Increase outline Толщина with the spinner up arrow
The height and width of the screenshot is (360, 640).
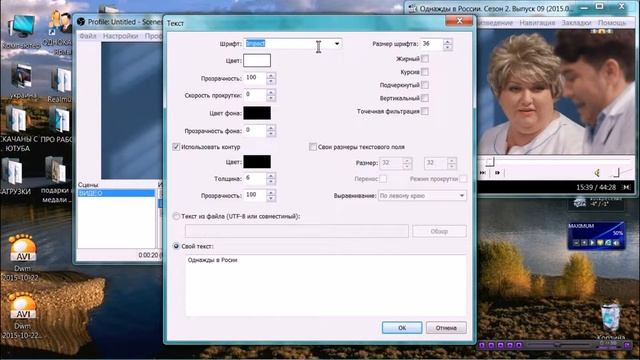[271, 176]
